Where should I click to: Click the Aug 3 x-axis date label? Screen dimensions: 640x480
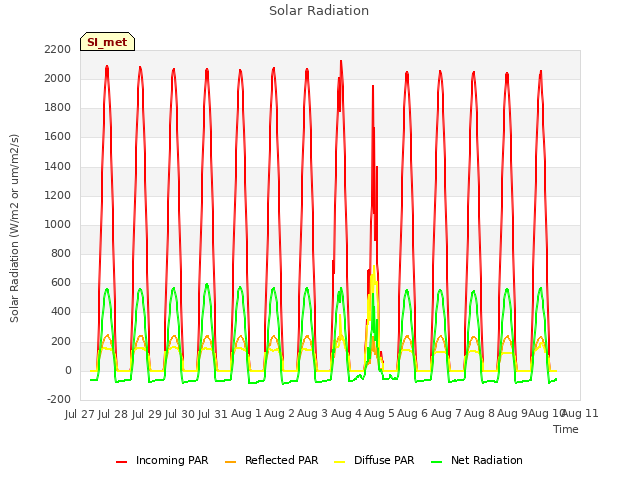coord(313,414)
